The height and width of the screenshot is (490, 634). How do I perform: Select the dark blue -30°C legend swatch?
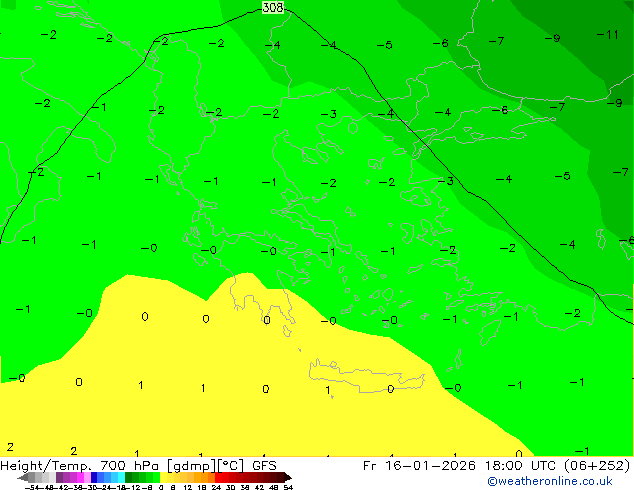click(x=94, y=477)
